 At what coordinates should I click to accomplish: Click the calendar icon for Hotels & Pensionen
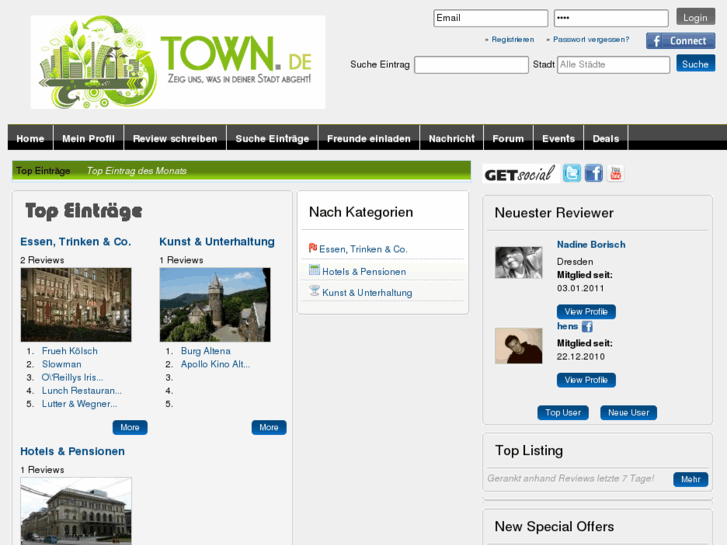pyautogui.click(x=314, y=269)
